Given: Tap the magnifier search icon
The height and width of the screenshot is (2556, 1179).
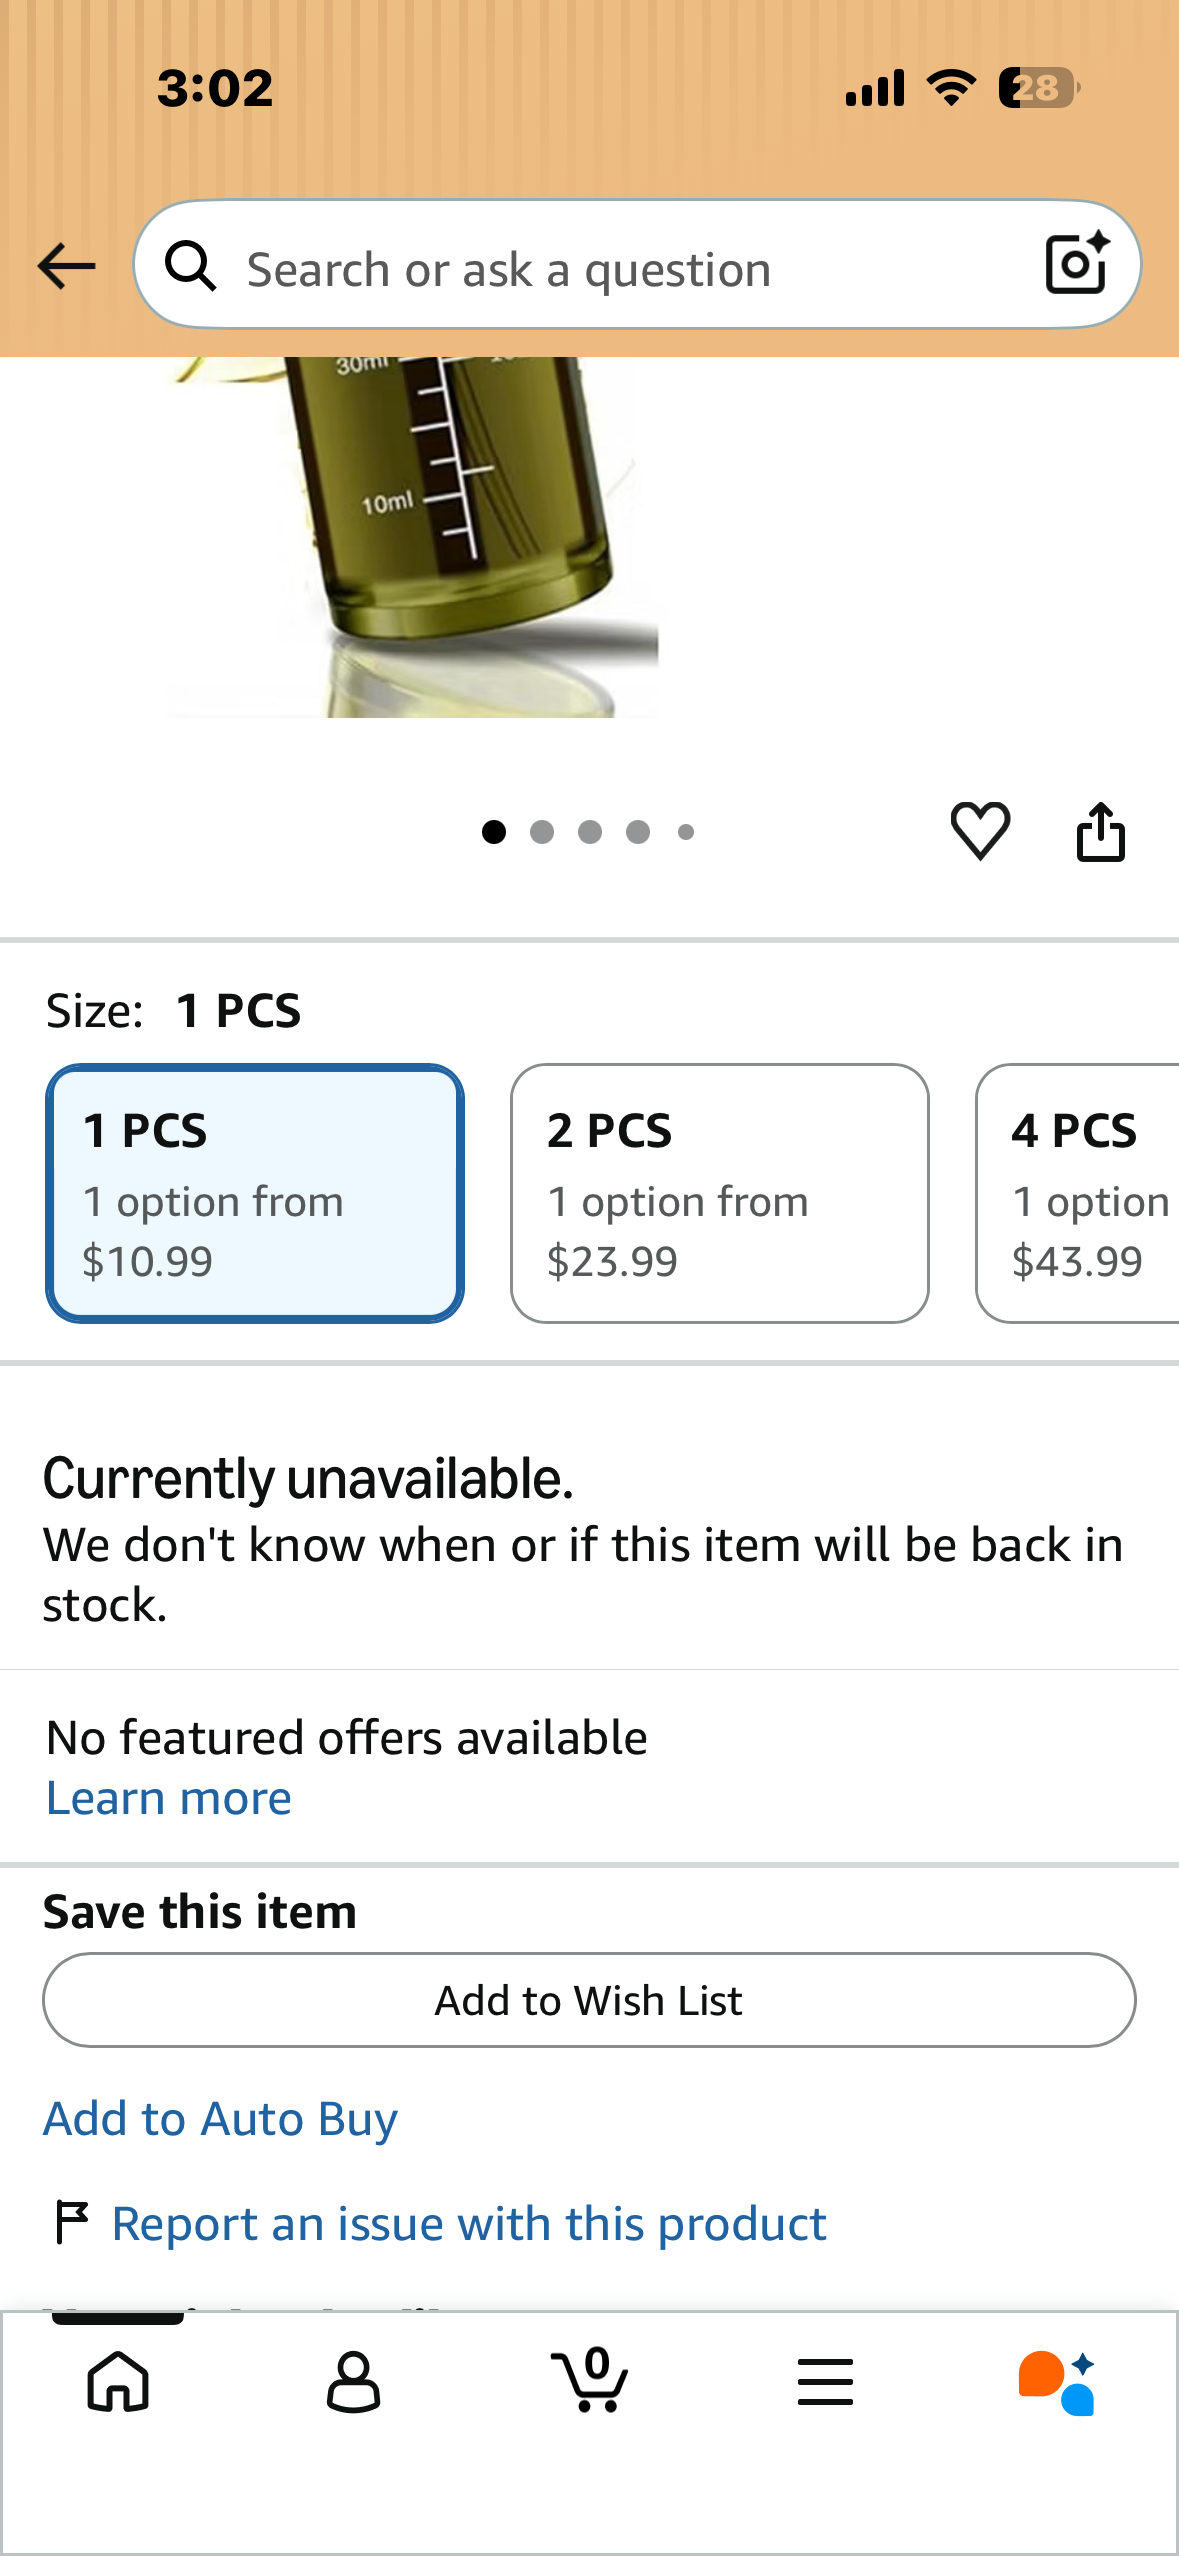Looking at the screenshot, I should (x=191, y=266).
